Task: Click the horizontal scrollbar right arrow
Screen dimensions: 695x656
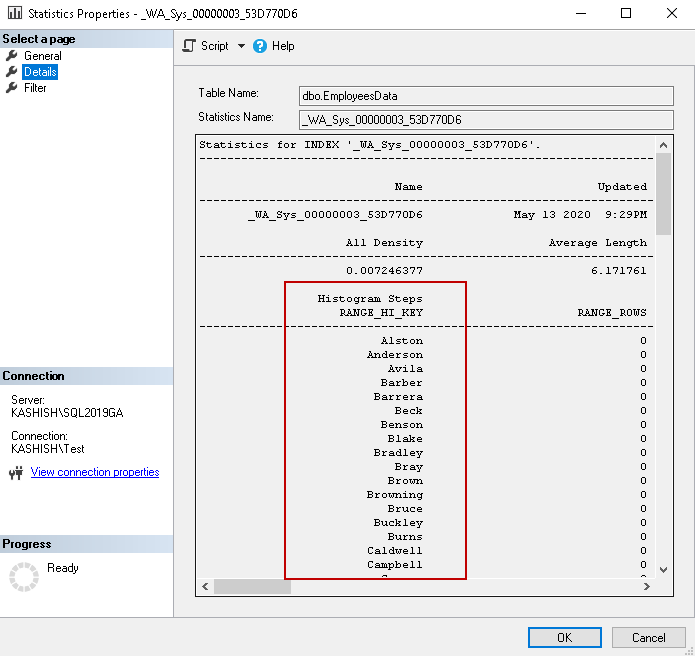Action: 647,586
